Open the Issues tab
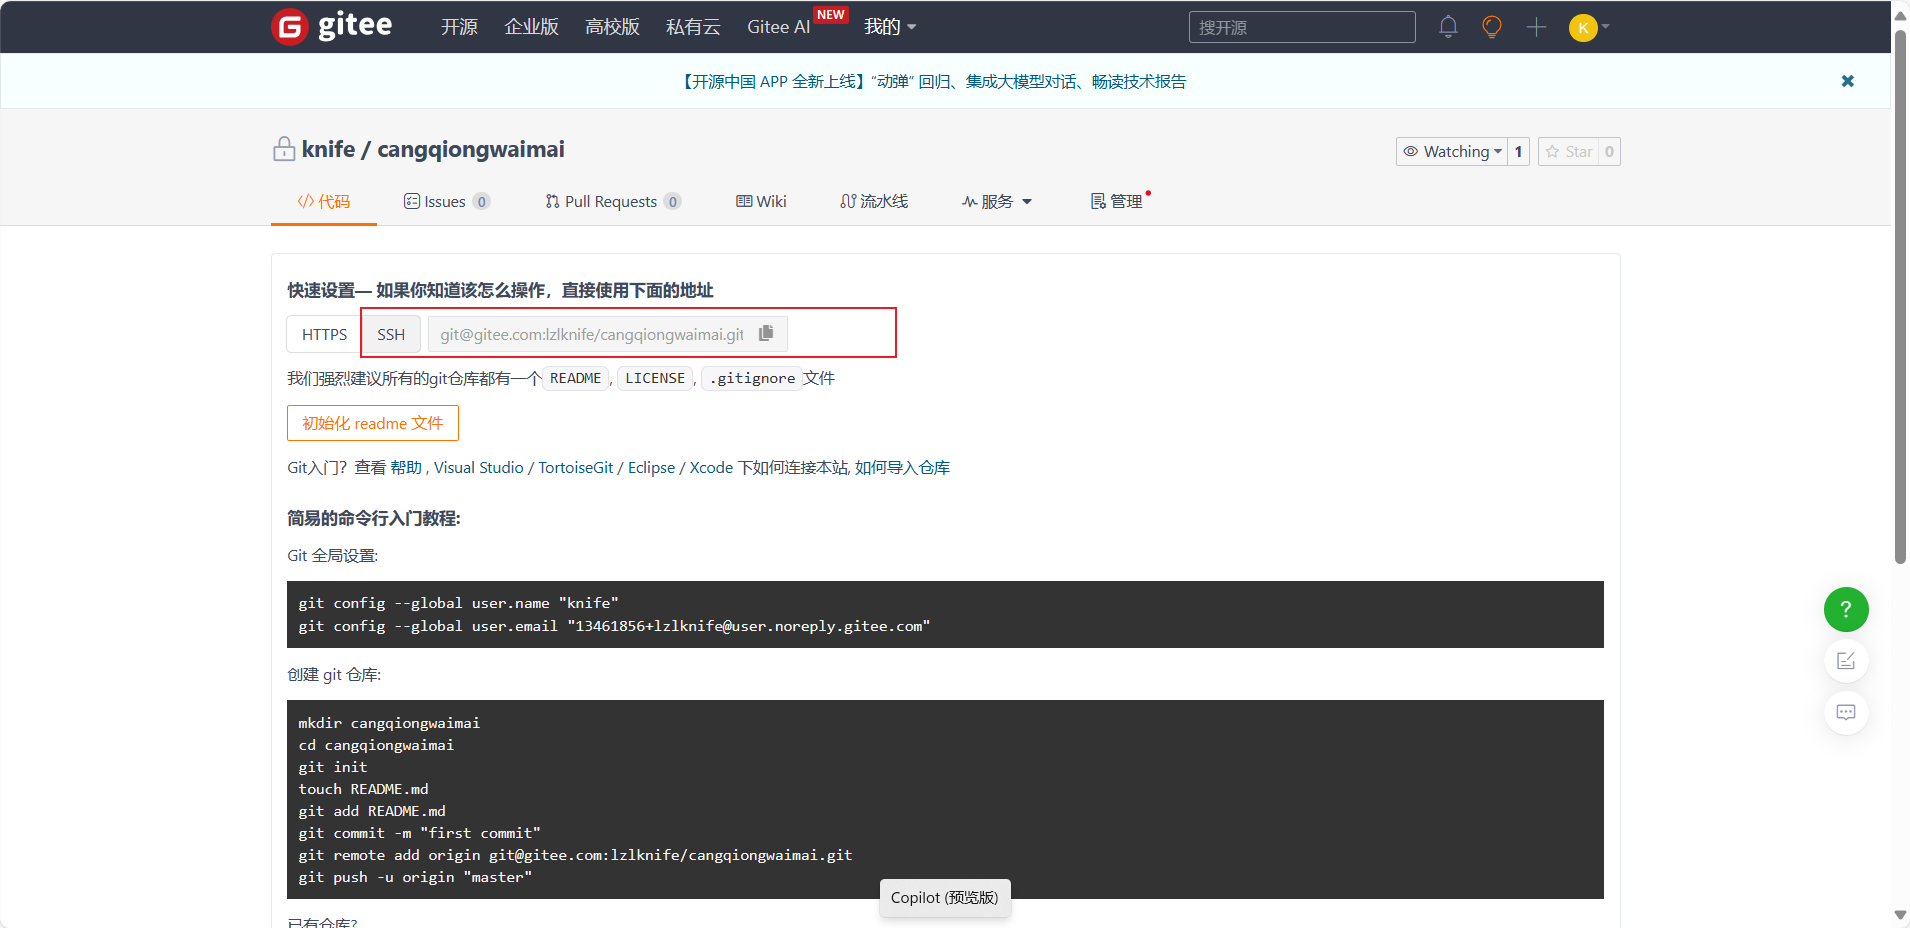 pyautogui.click(x=446, y=201)
